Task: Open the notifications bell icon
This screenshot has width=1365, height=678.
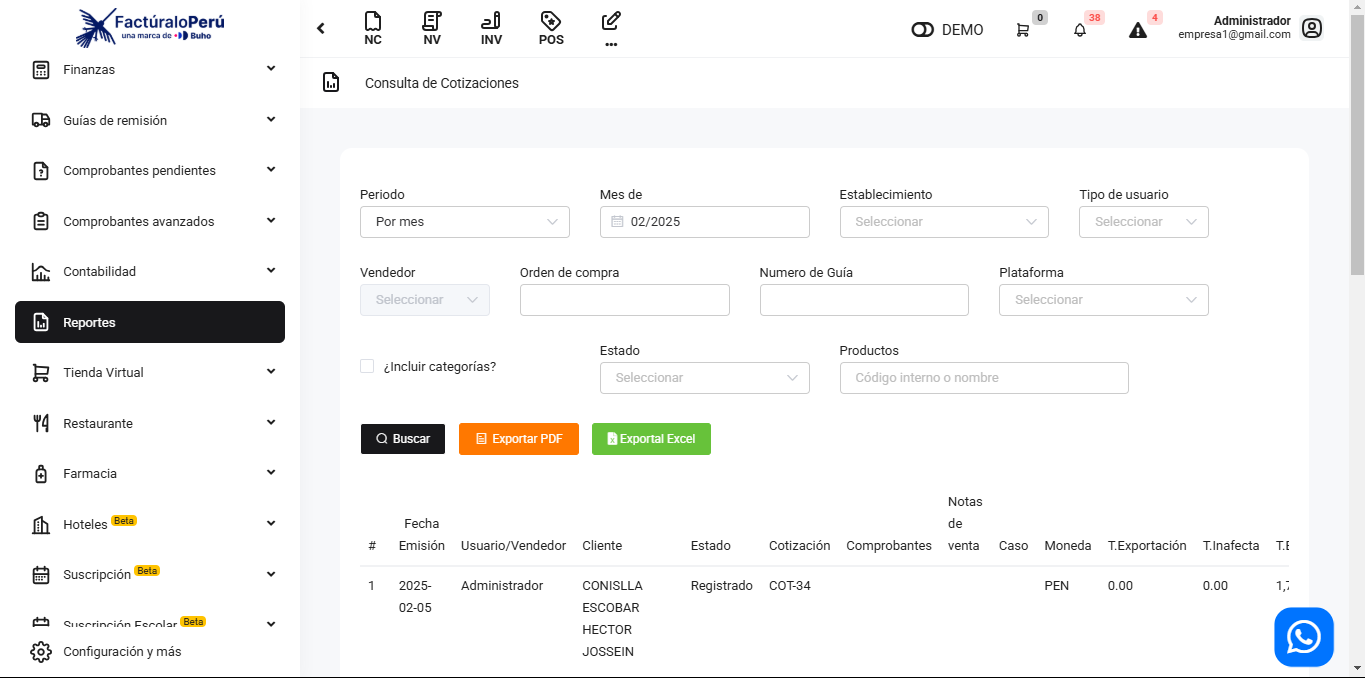Action: (1080, 30)
